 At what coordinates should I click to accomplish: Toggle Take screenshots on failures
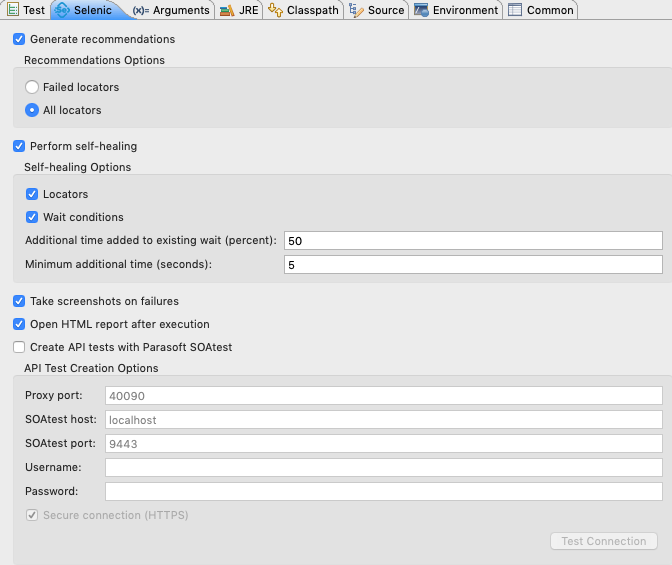click(x=19, y=301)
